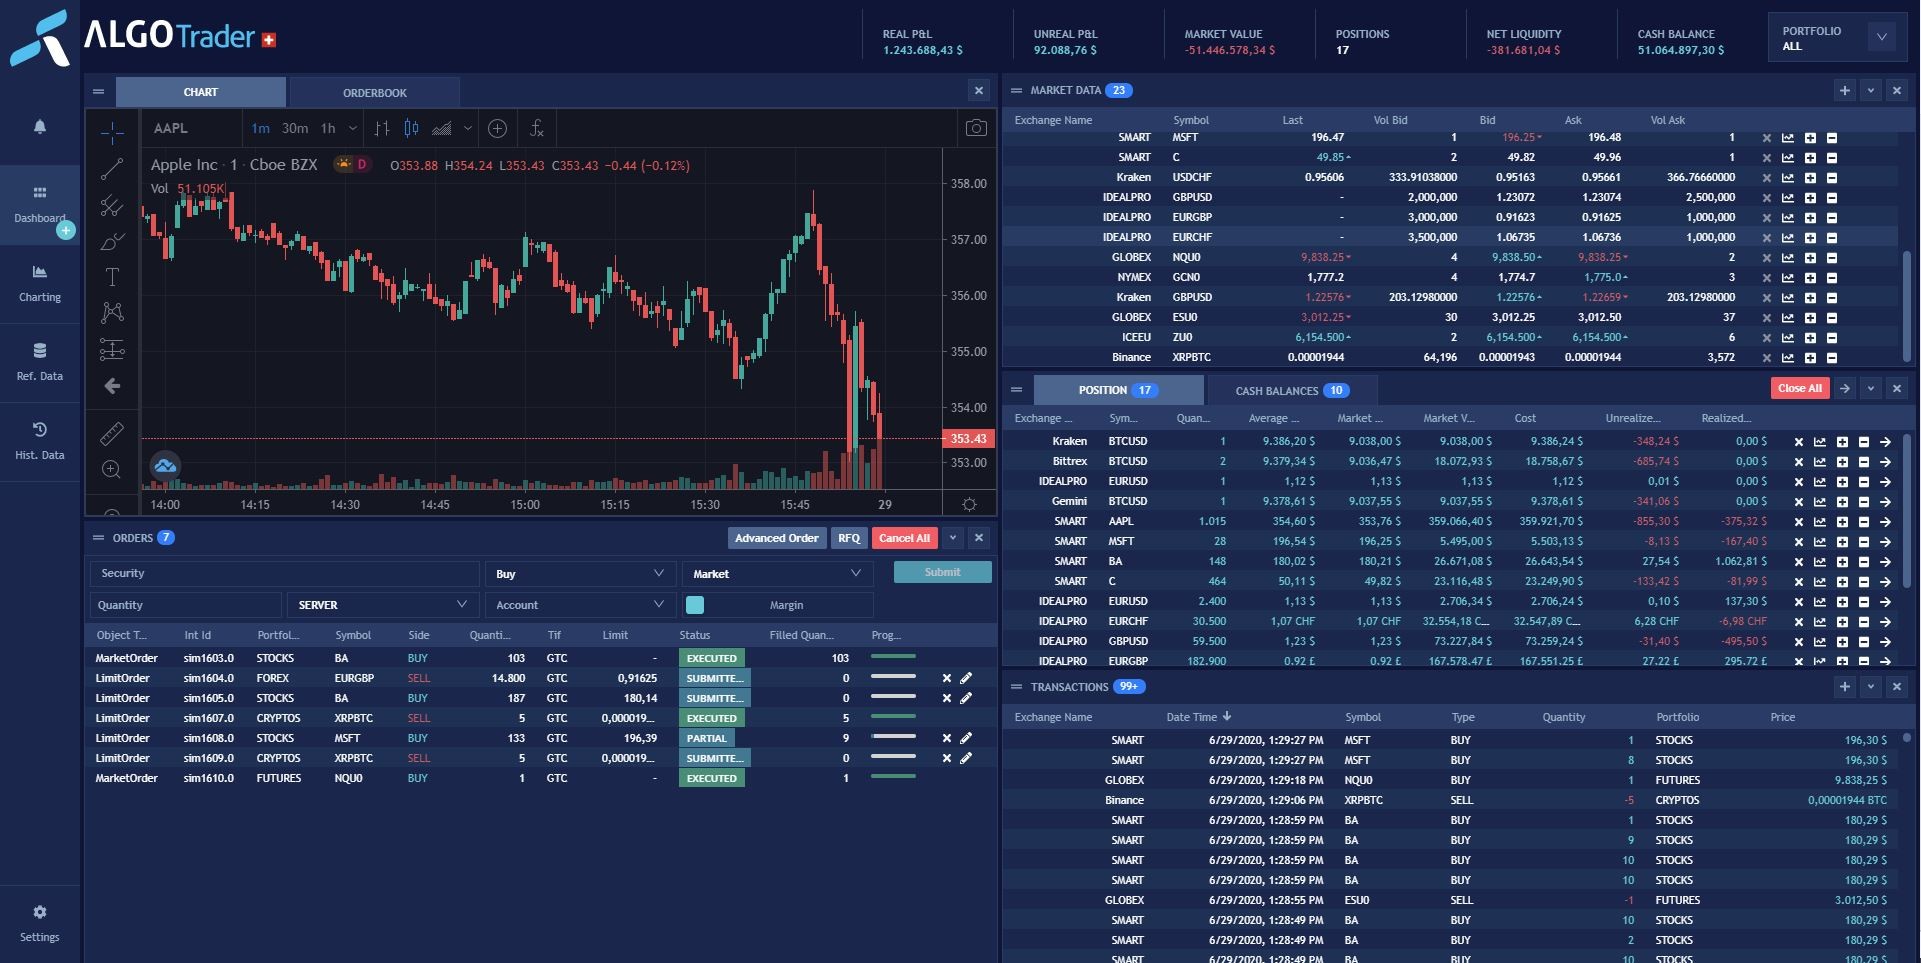The image size is (1921, 963).
Task: Select the text annotation tool
Action: 112,277
